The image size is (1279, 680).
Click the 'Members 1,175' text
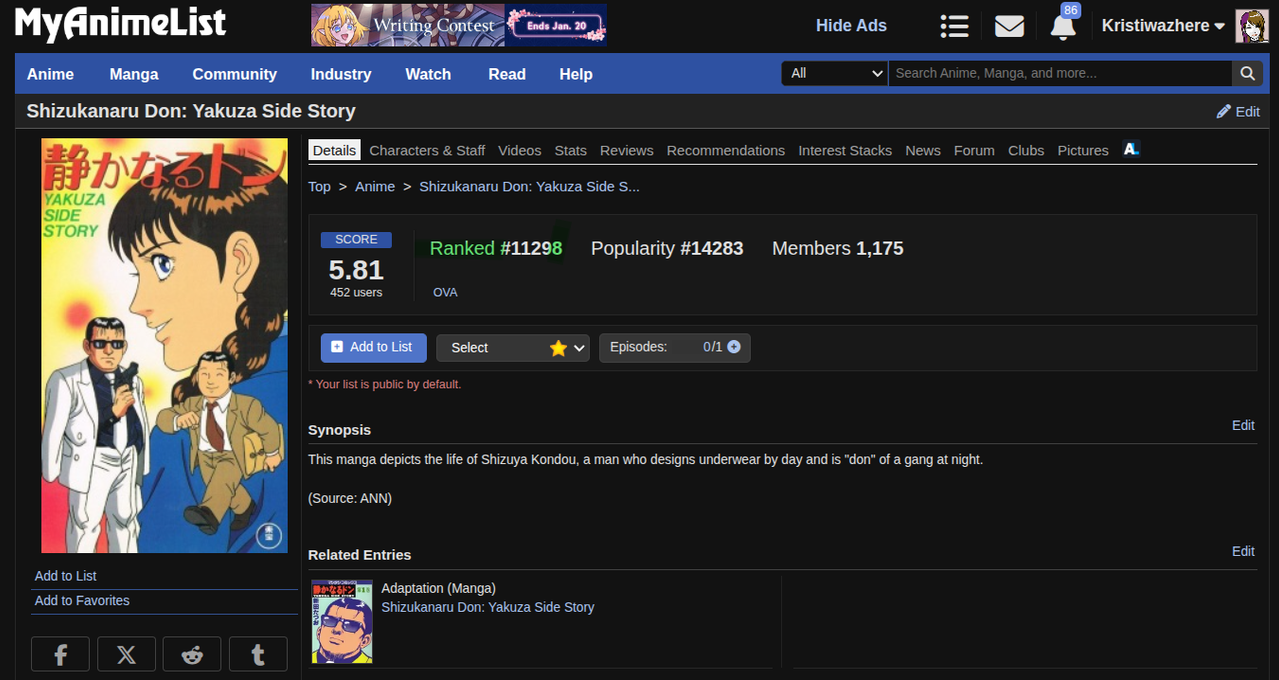837,248
